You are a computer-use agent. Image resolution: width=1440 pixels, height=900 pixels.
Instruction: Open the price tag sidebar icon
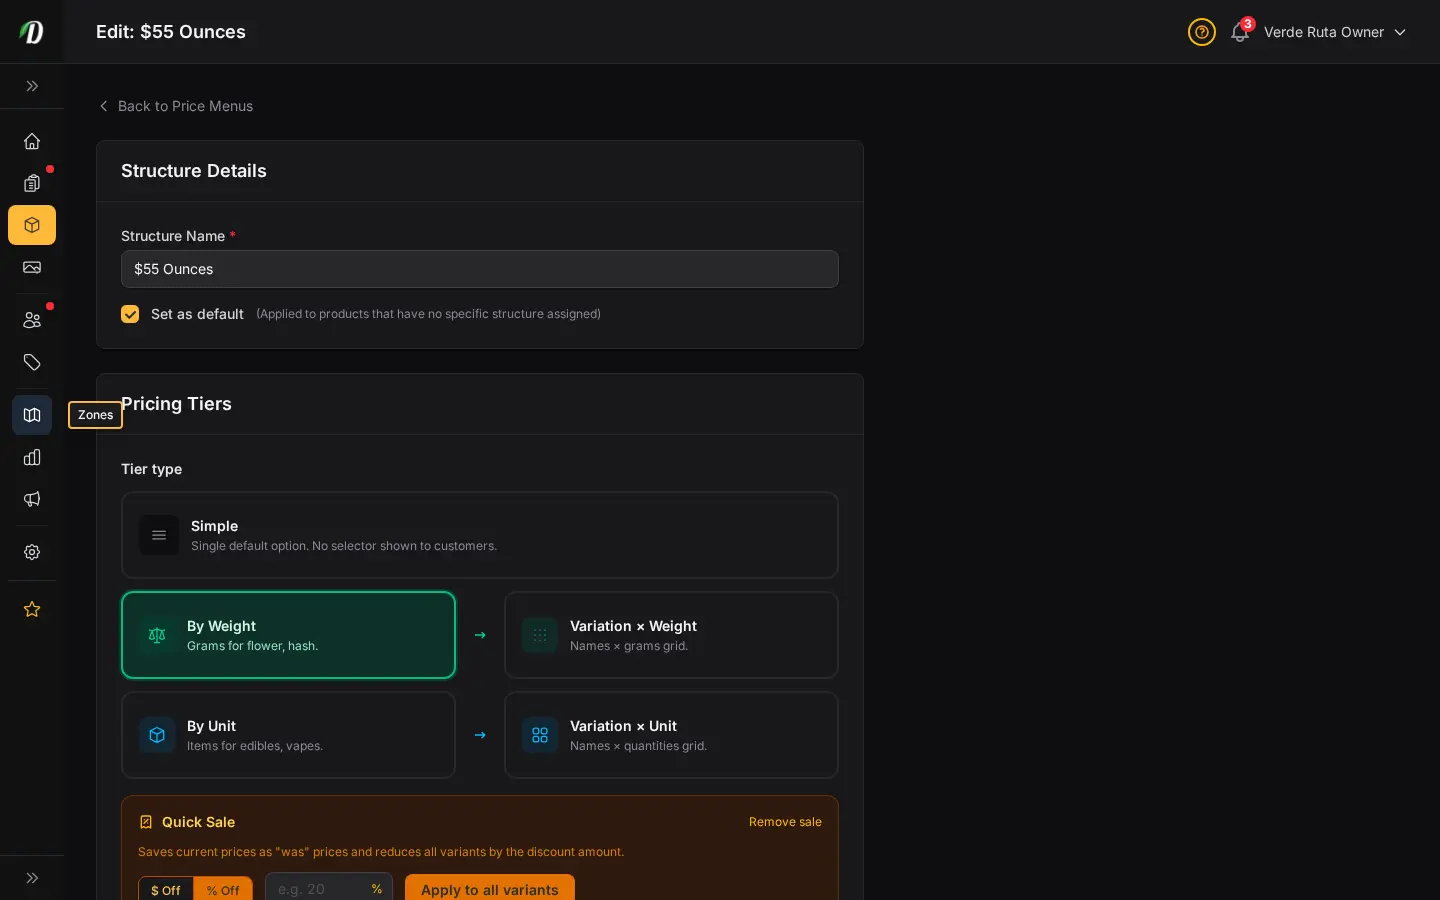pos(32,362)
